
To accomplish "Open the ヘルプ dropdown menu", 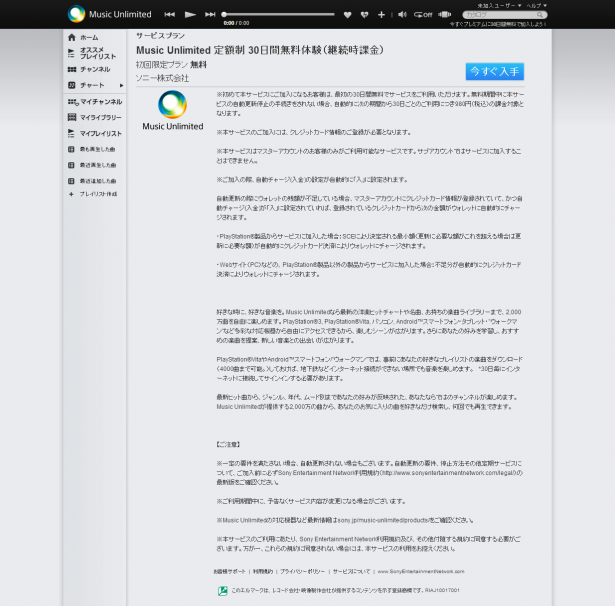I will click(536, 5).
